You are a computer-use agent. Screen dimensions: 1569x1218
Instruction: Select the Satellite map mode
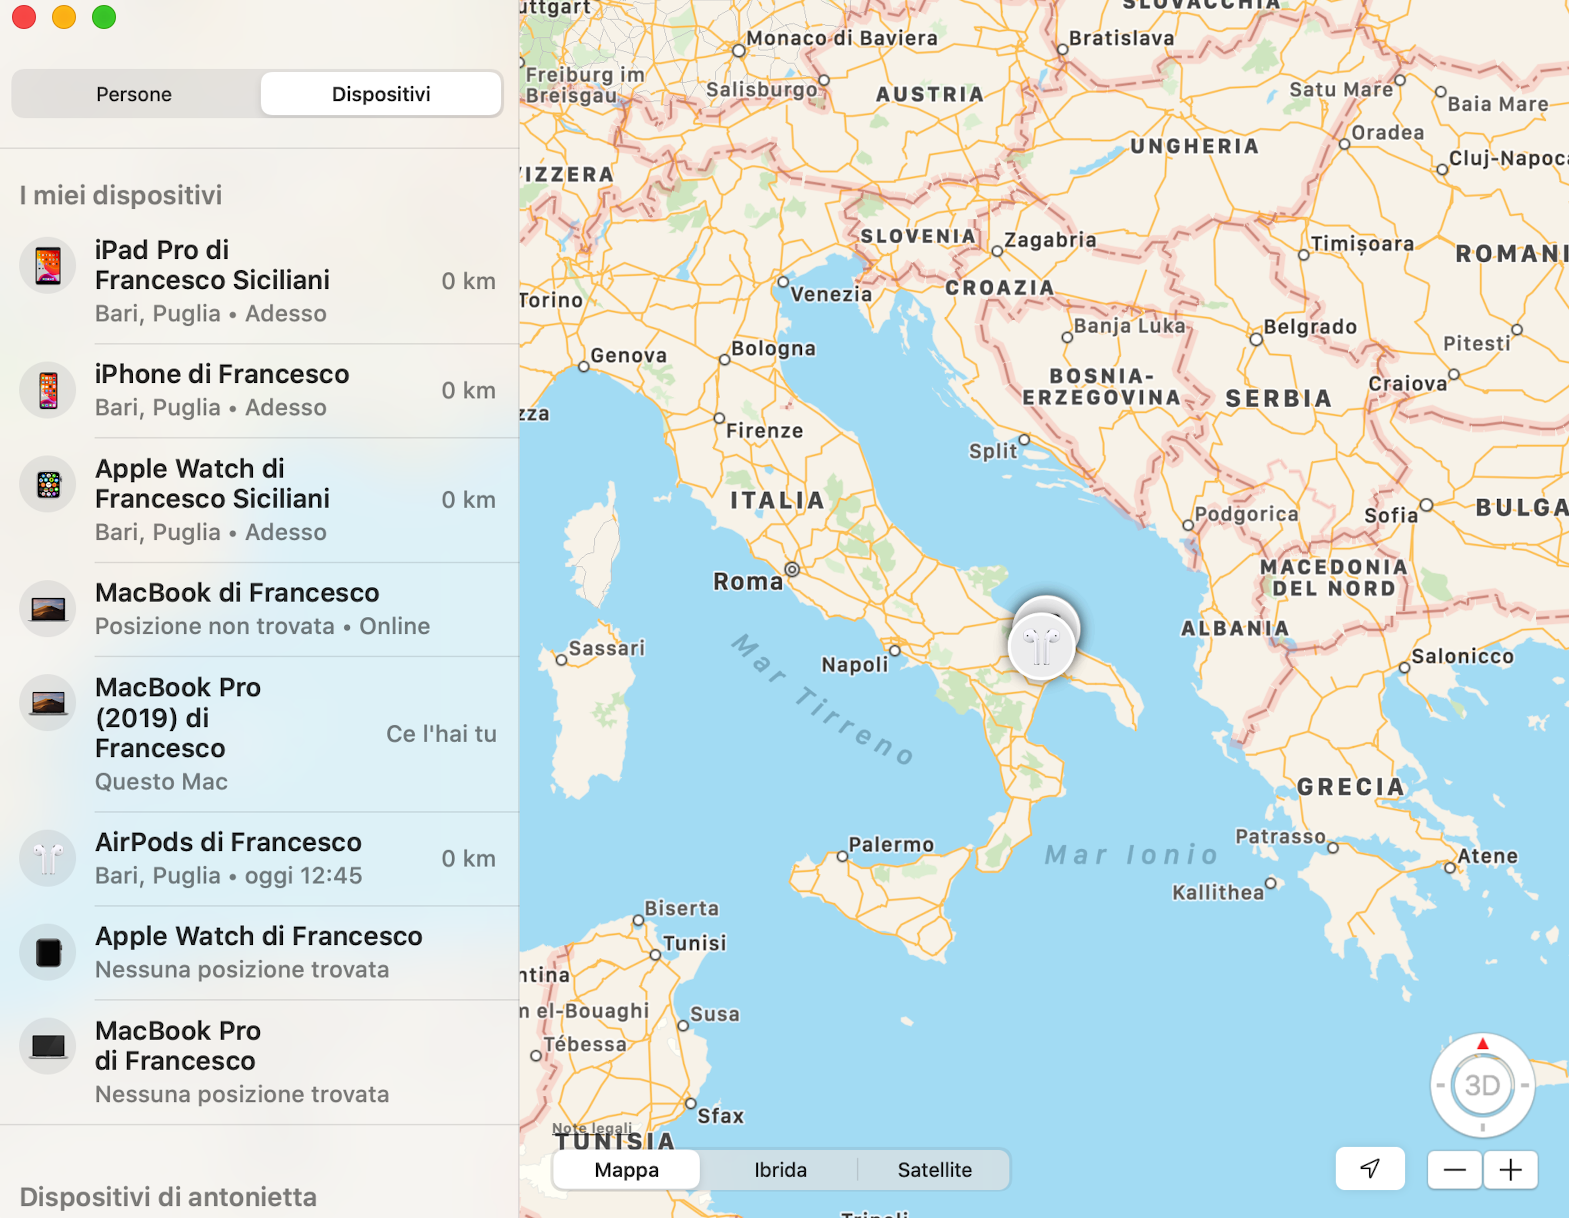[934, 1170]
